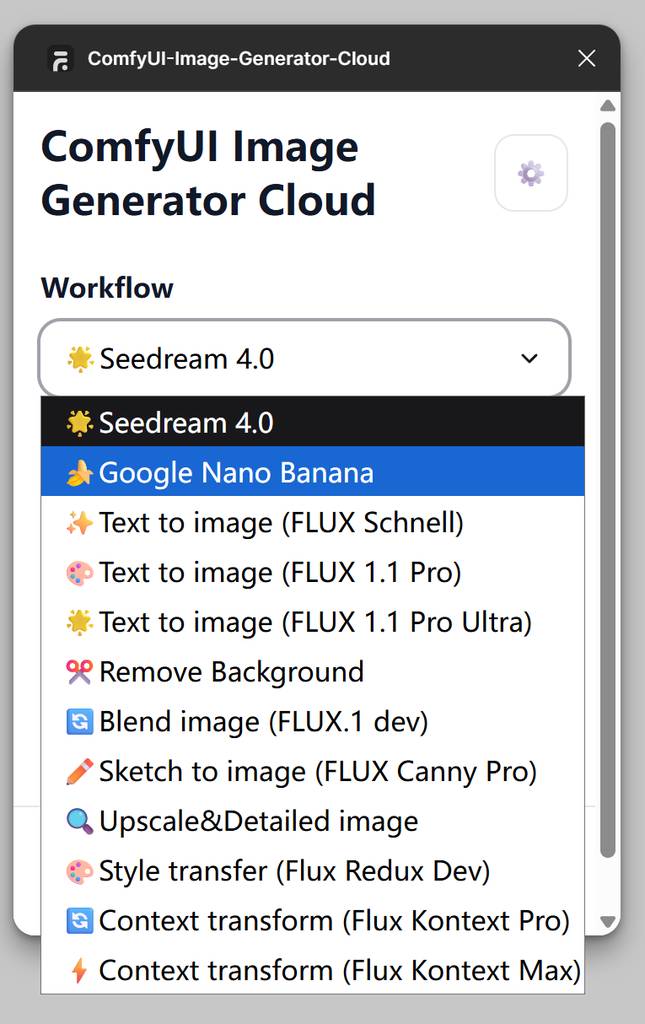The image size is (645, 1024).
Task: Click the plugin logo in the title bar
Action: click(x=61, y=59)
